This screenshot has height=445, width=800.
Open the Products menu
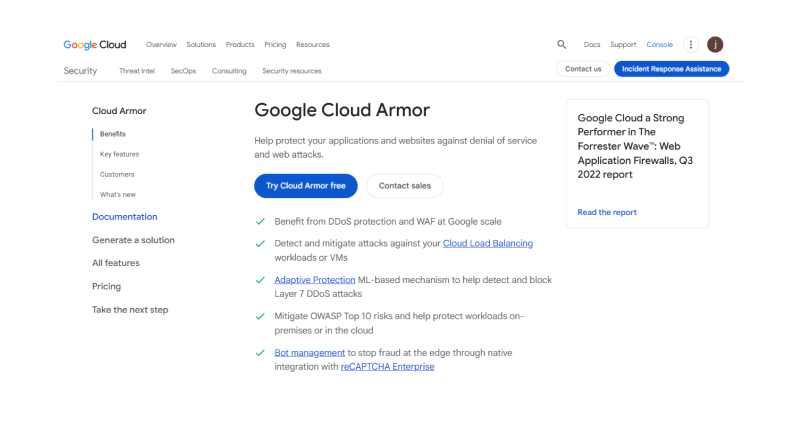click(x=240, y=45)
